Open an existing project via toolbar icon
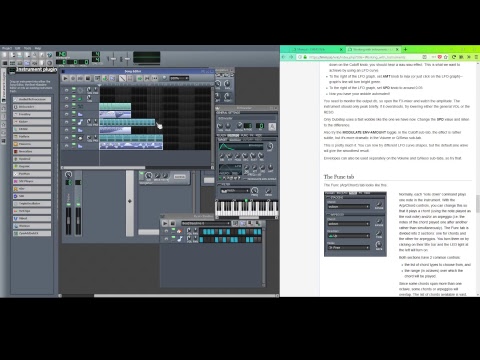Screen dimensions: 480x360 tap(20, 55)
